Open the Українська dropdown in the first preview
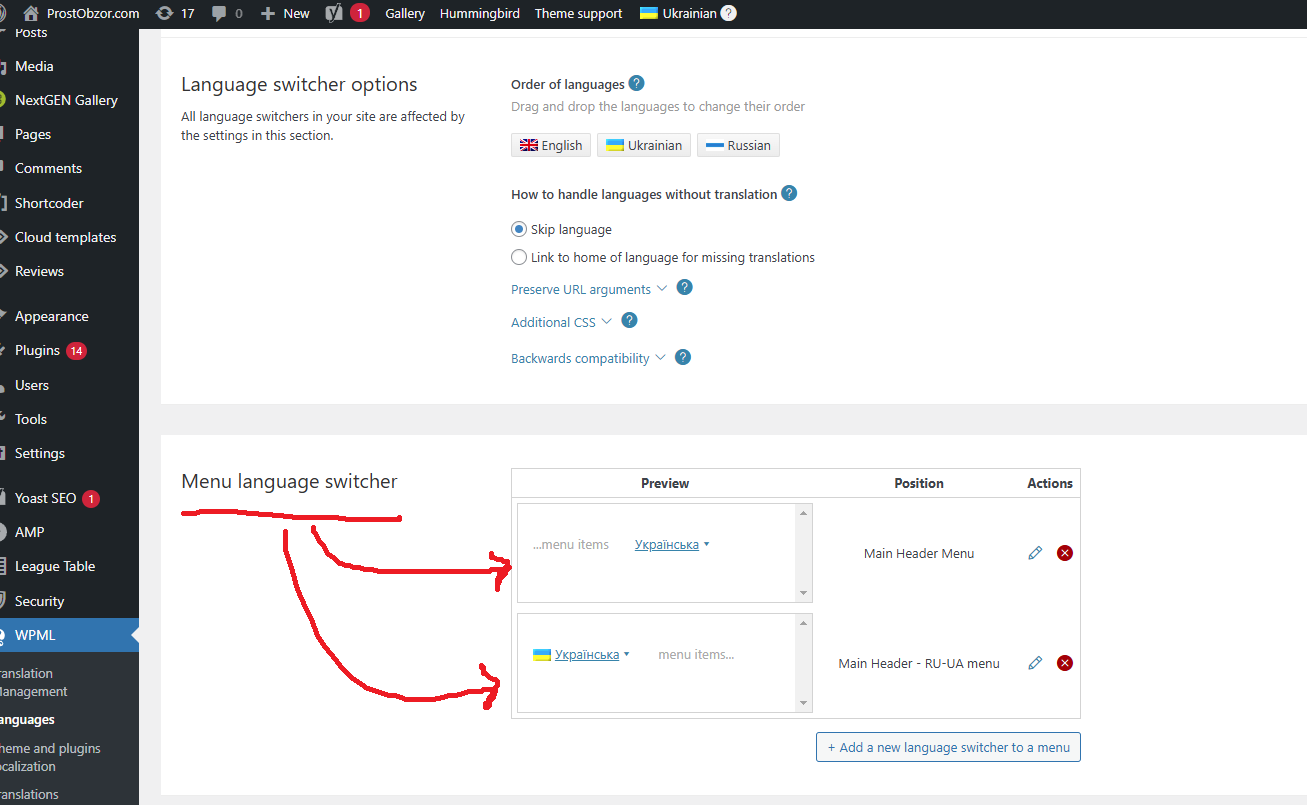This screenshot has width=1307, height=805. 672,545
